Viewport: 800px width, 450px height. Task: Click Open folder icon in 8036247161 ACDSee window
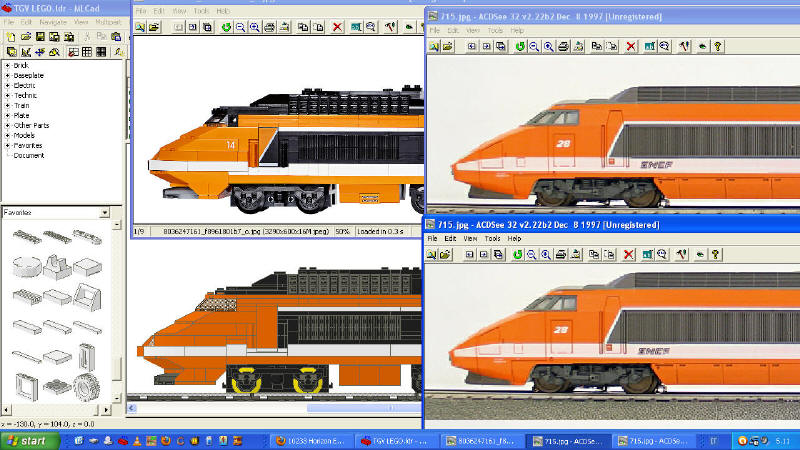pyautogui.click(x=154, y=27)
